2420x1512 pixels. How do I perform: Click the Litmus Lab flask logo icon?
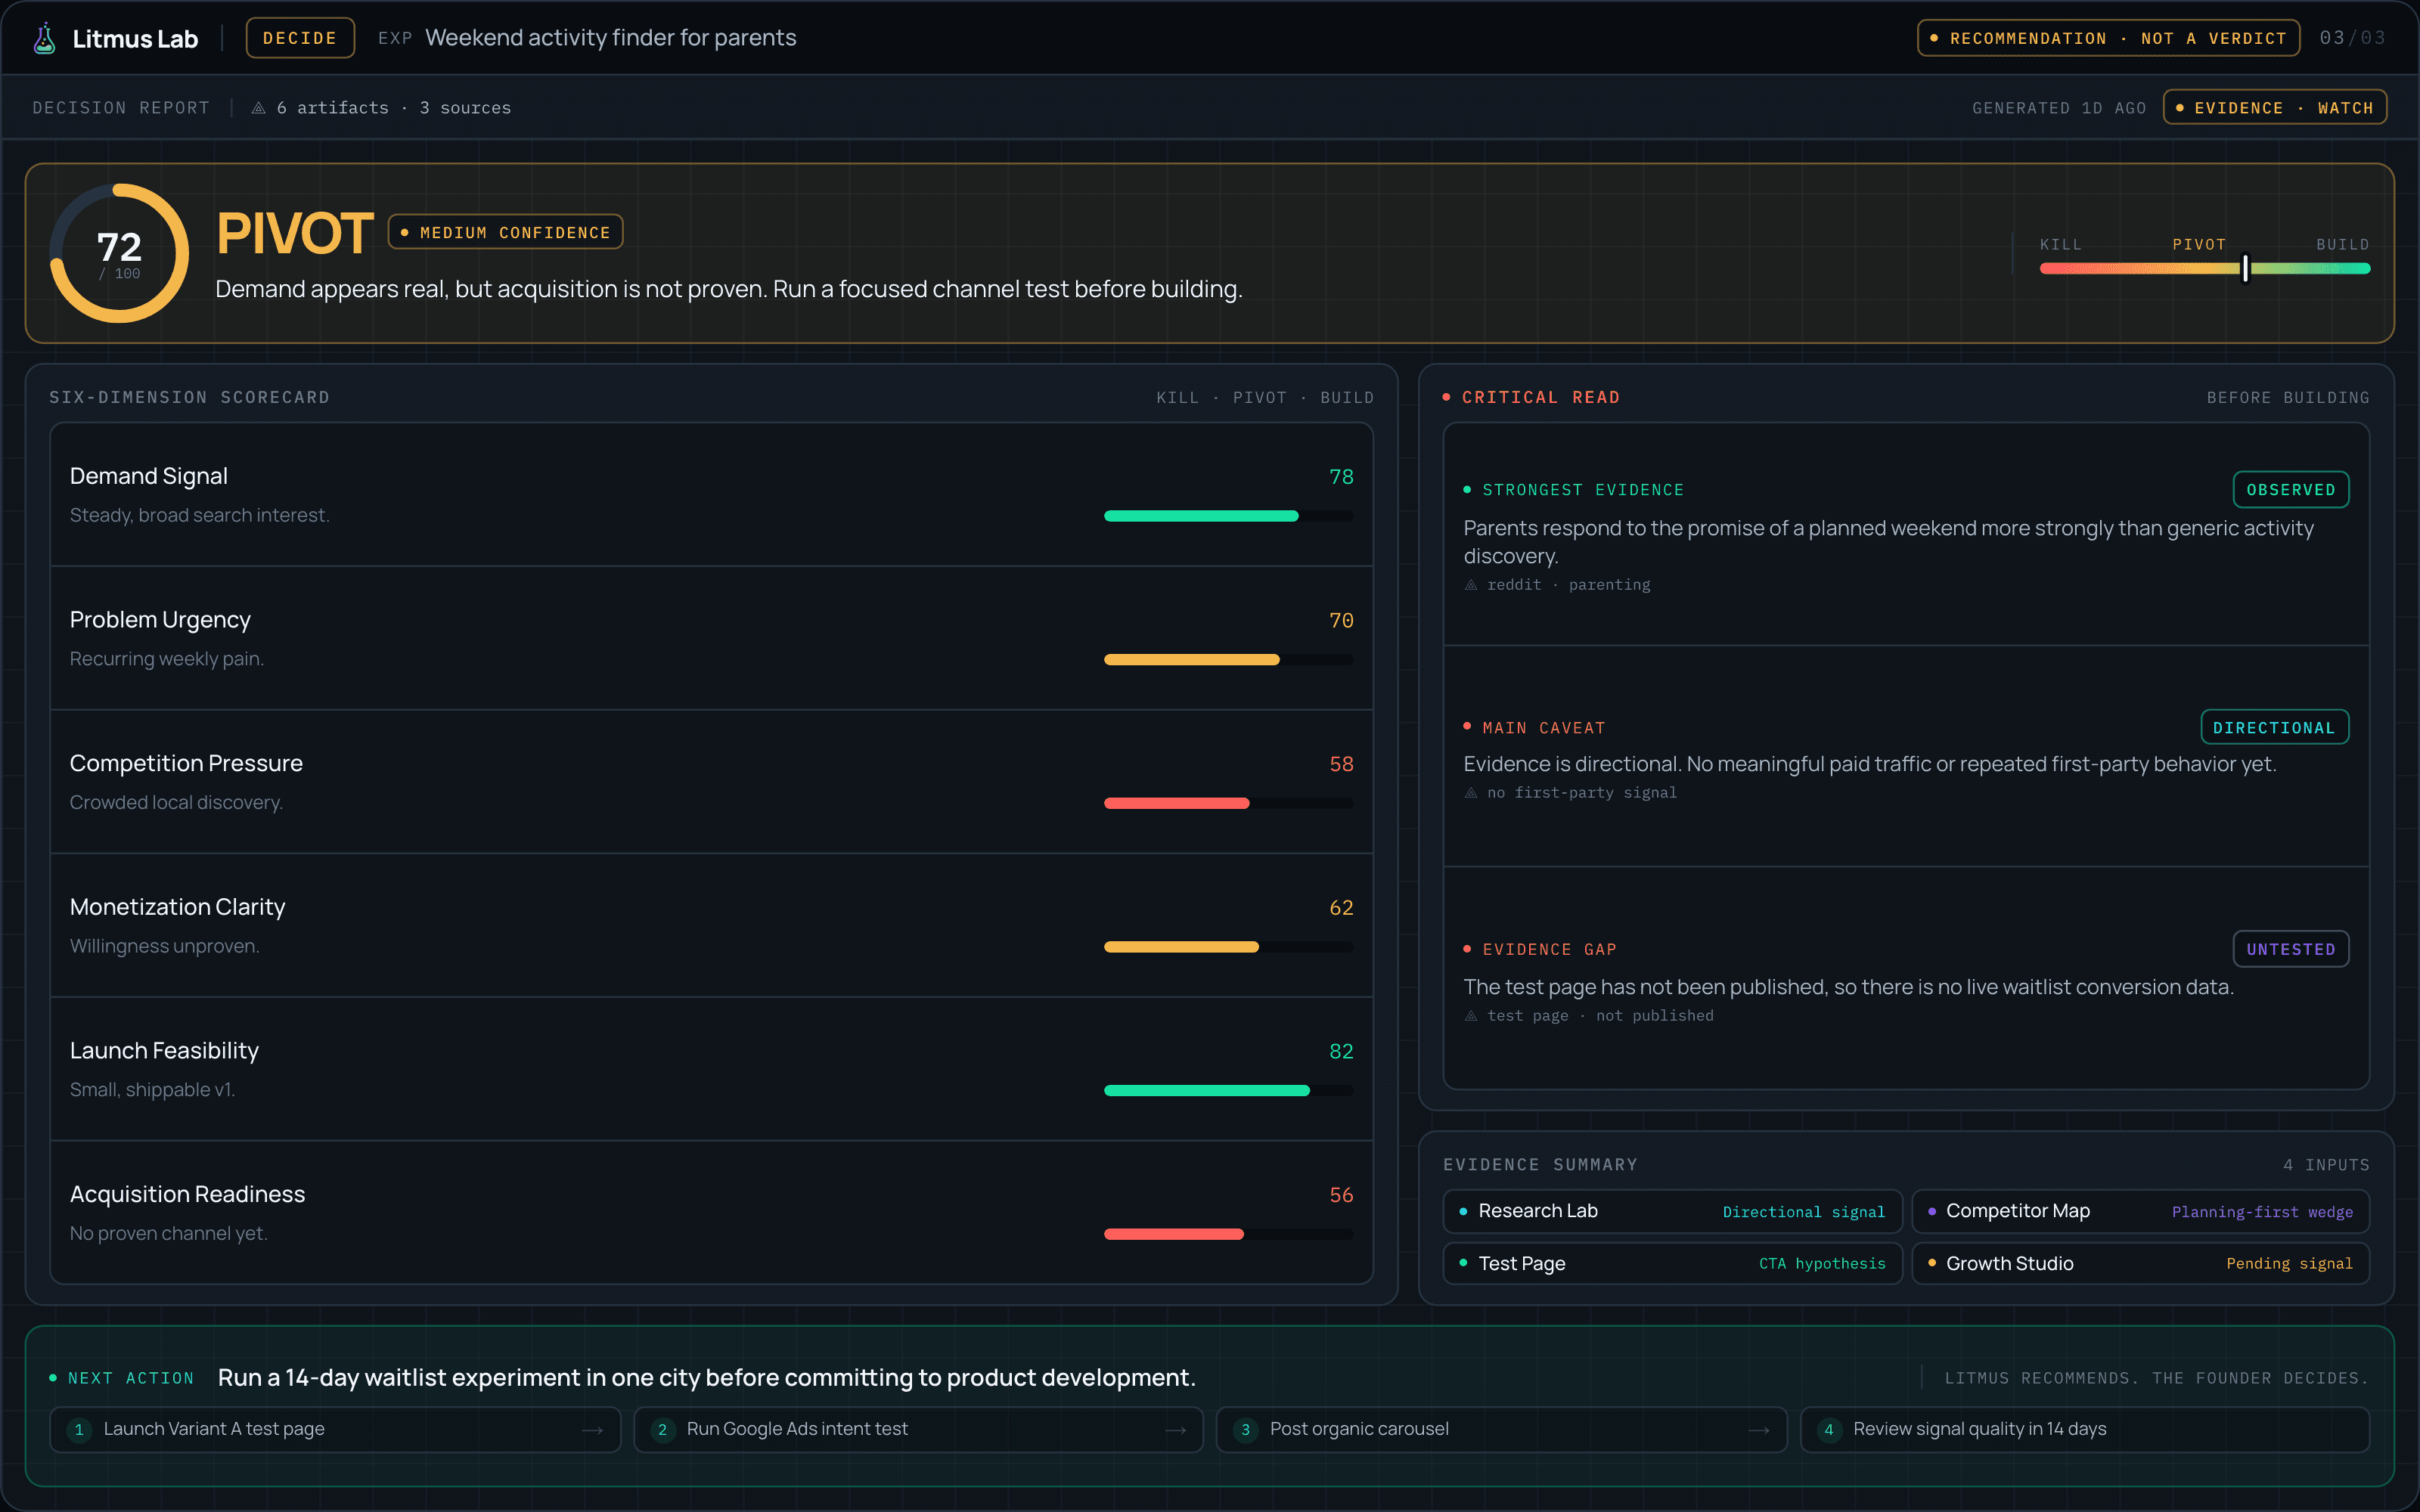44,38
